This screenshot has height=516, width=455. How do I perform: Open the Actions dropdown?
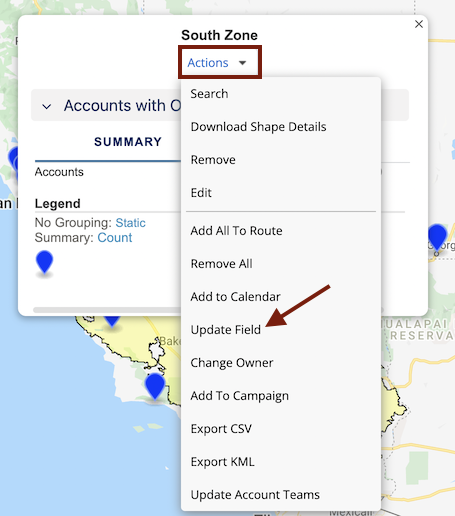coord(217,62)
